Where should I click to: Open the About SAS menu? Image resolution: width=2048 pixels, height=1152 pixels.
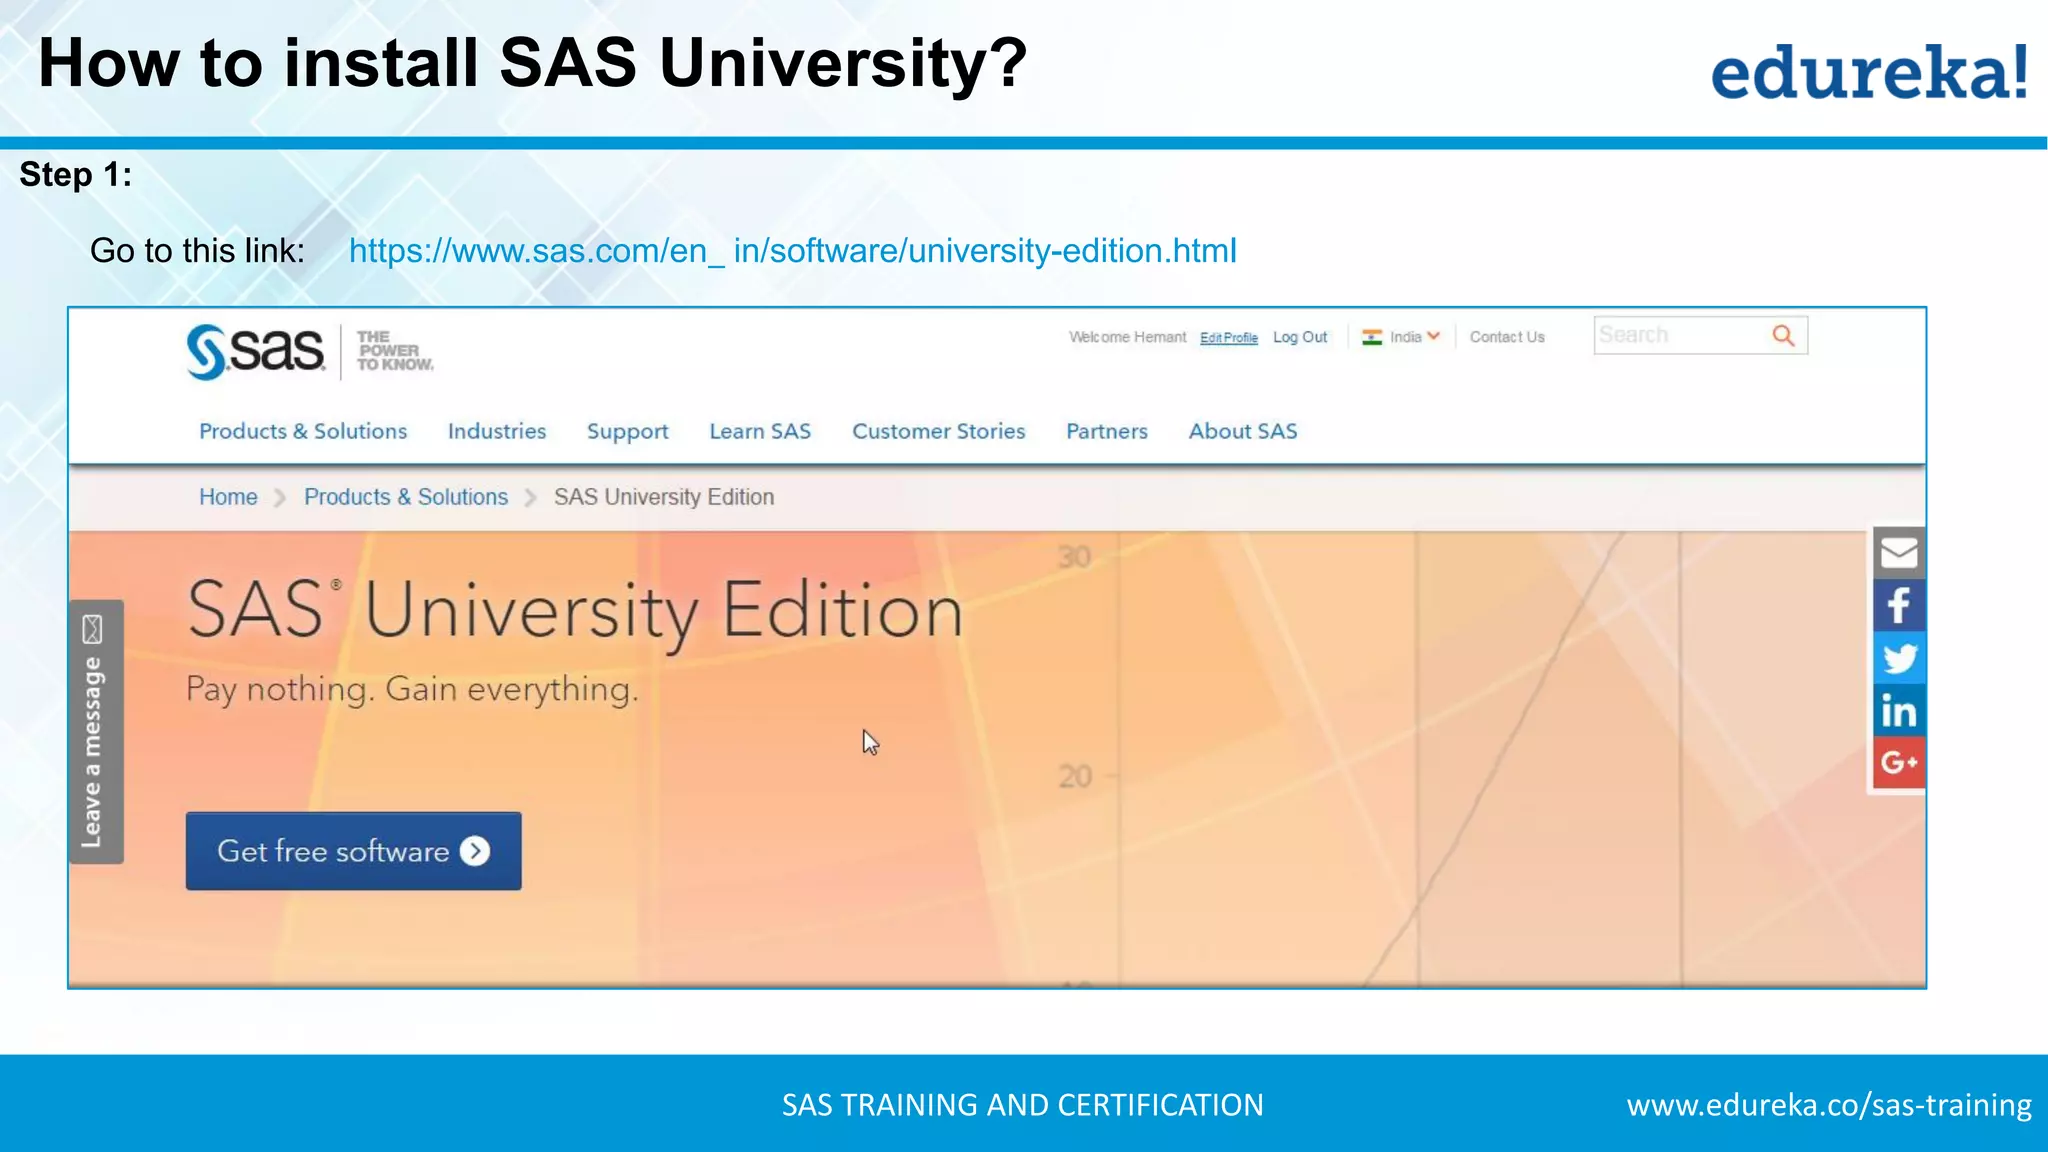click(1243, 431)
